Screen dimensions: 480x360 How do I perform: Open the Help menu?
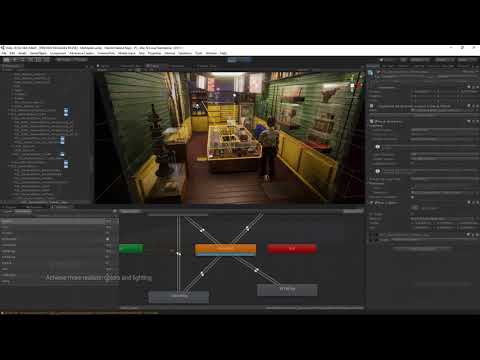click(x=223, y=53)
